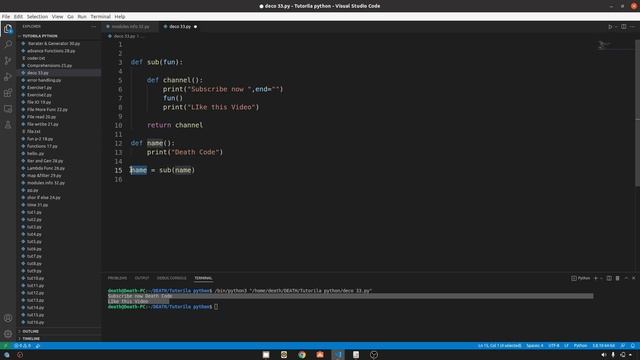Open the Explorer view in the activity bar

click(x=8, y=29)
